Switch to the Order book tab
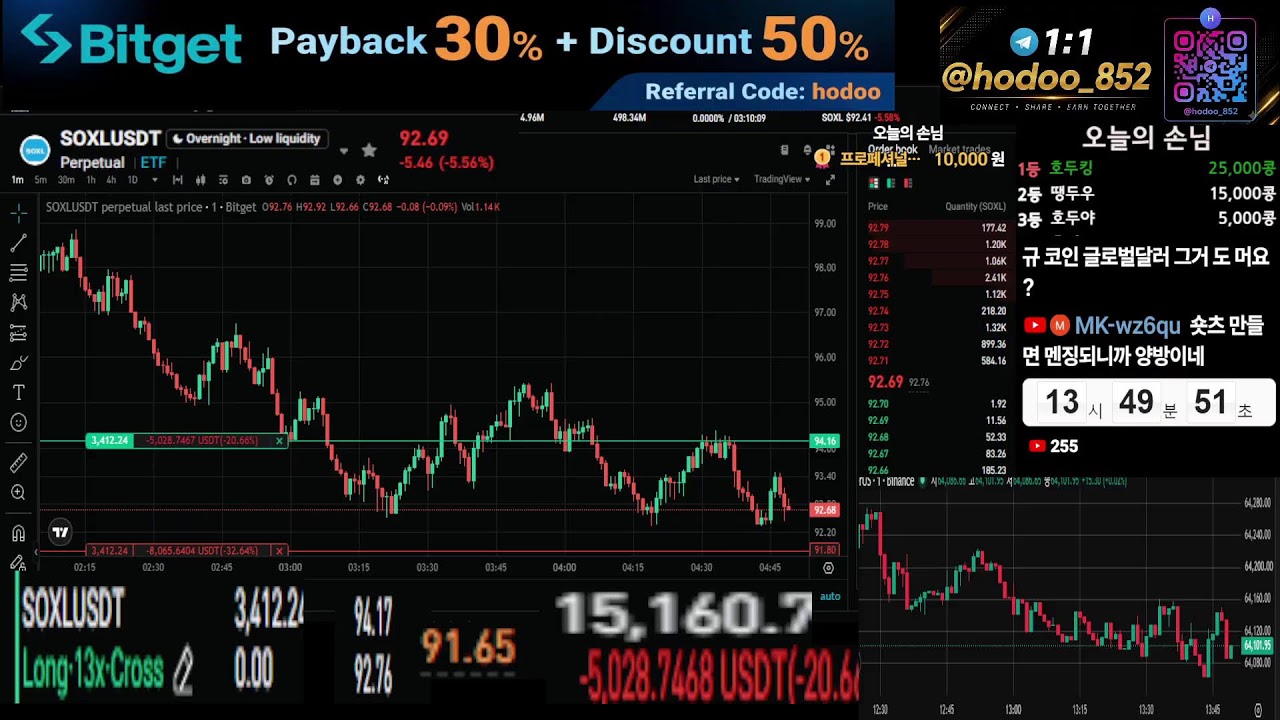 coord(892,149)
